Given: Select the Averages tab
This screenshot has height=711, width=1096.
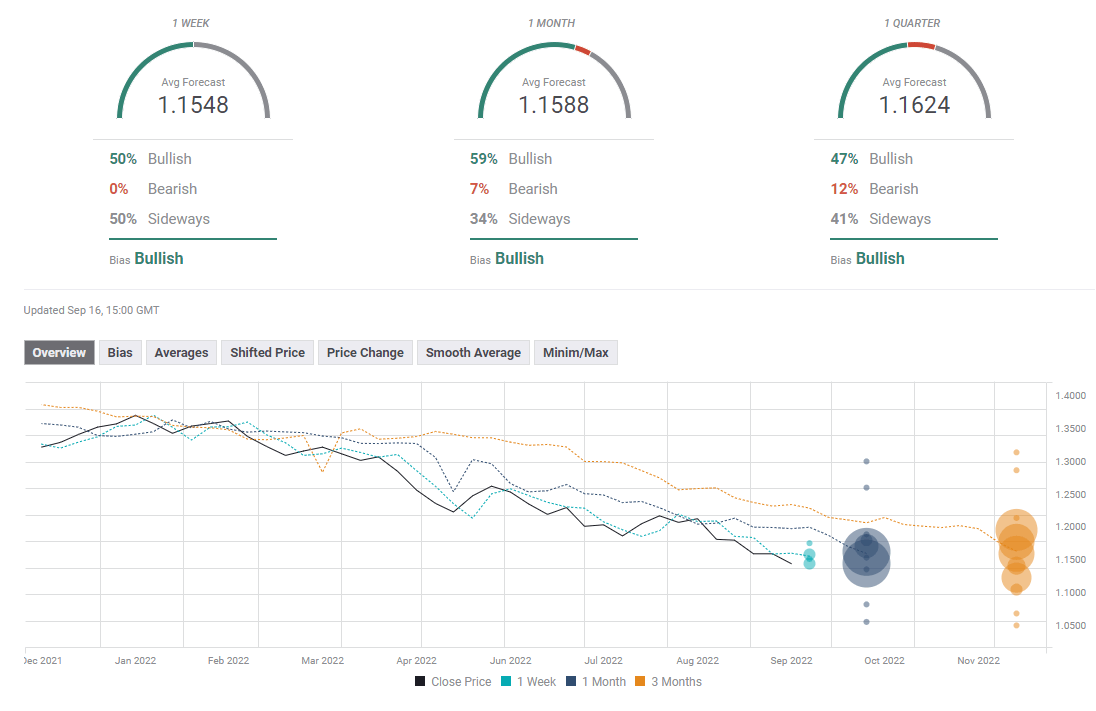Looking at the screenshot, I should (181, 353).
